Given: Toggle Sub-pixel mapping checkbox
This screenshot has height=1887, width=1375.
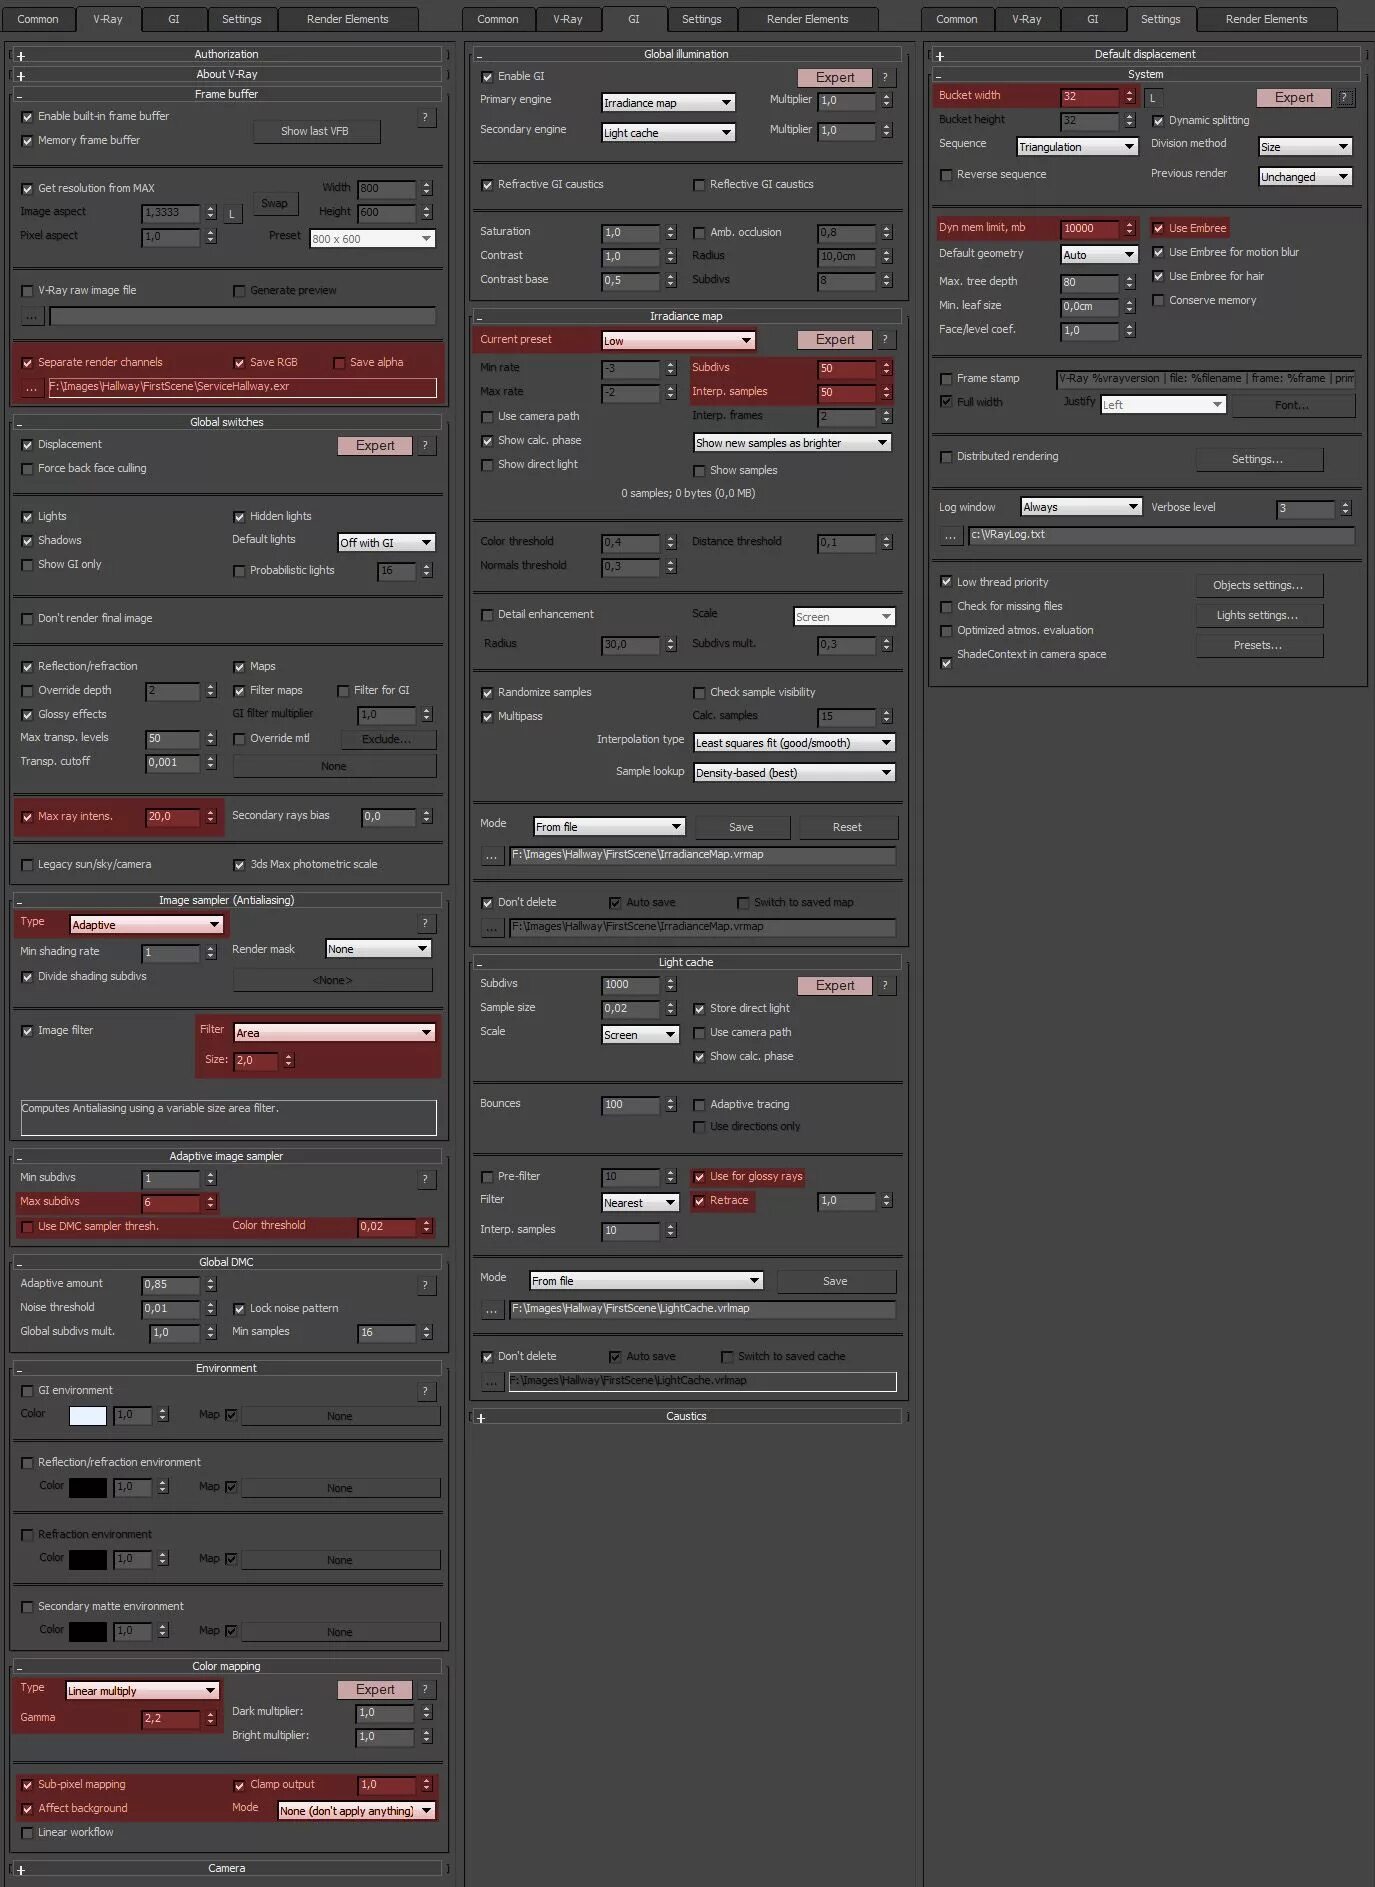Looking at the screenshot, I should pos(27,1785).
